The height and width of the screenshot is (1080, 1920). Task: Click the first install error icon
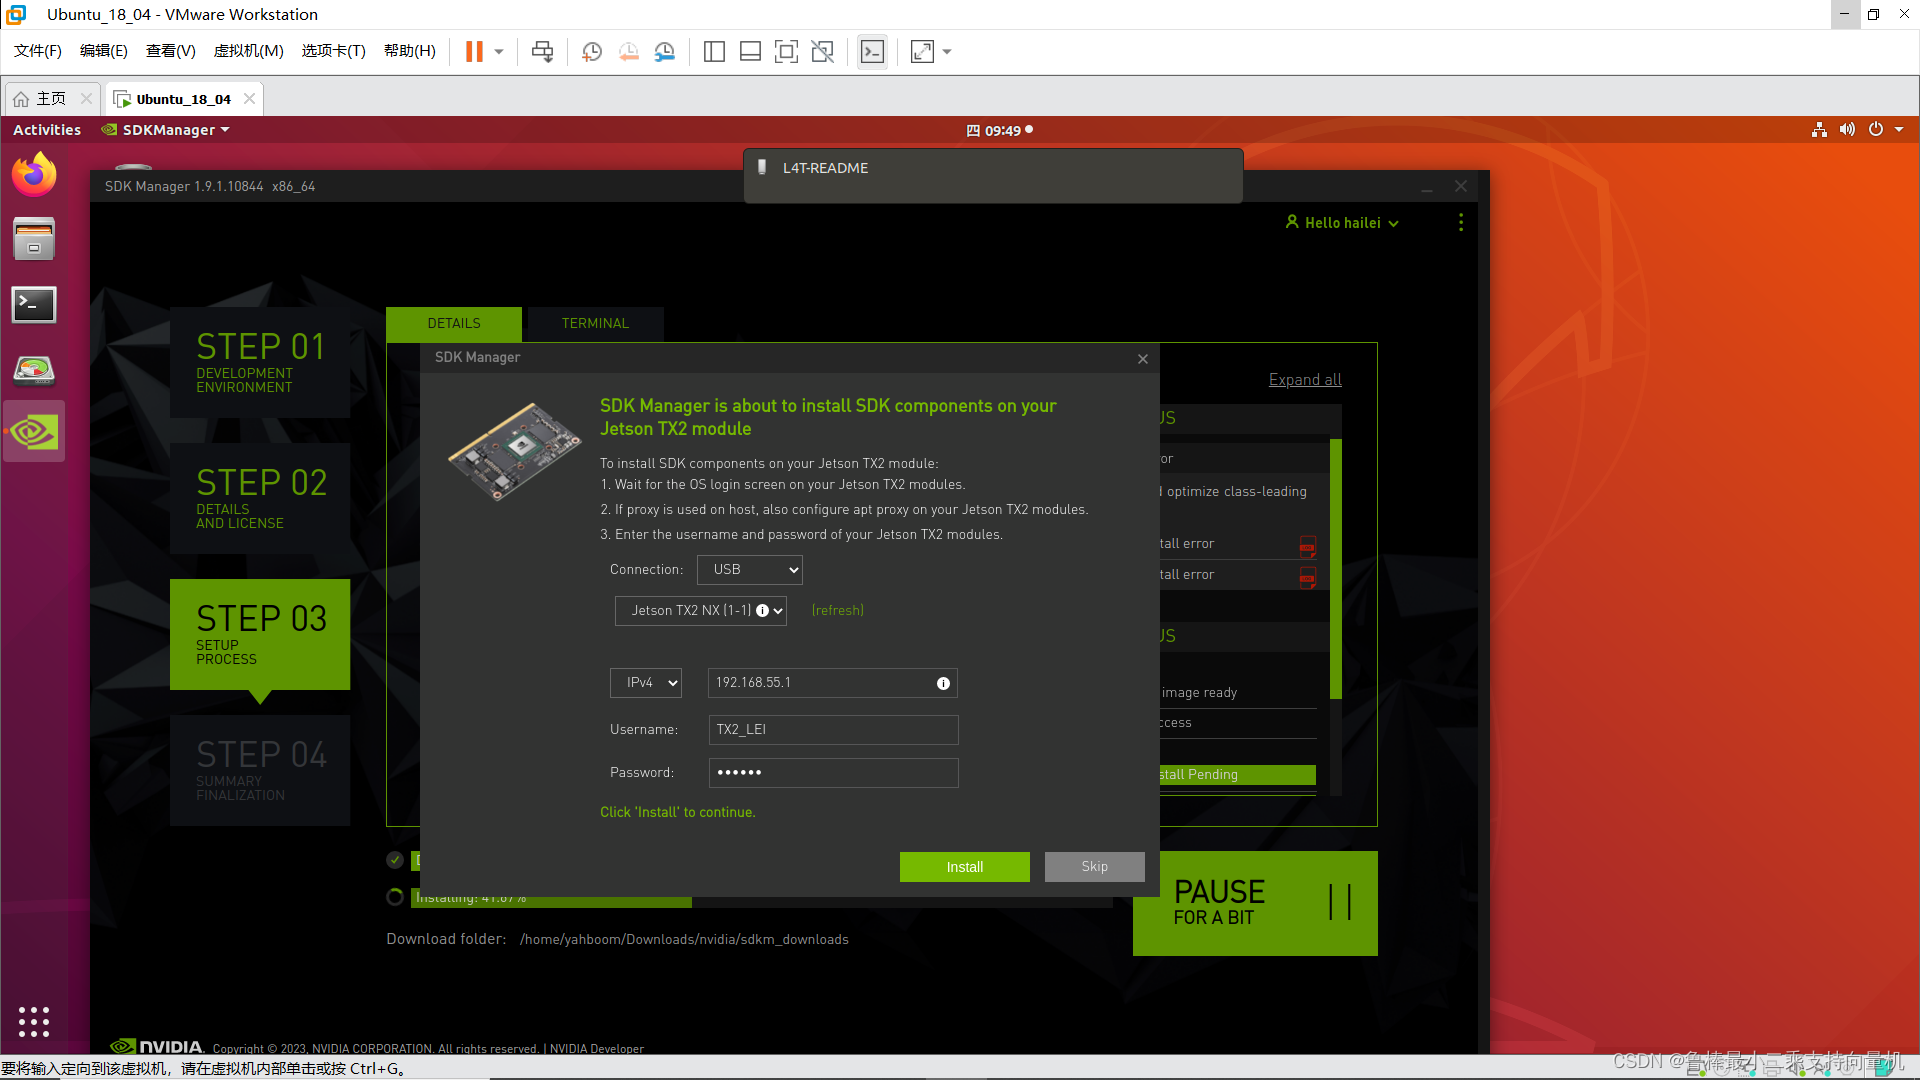(1307, 546)
